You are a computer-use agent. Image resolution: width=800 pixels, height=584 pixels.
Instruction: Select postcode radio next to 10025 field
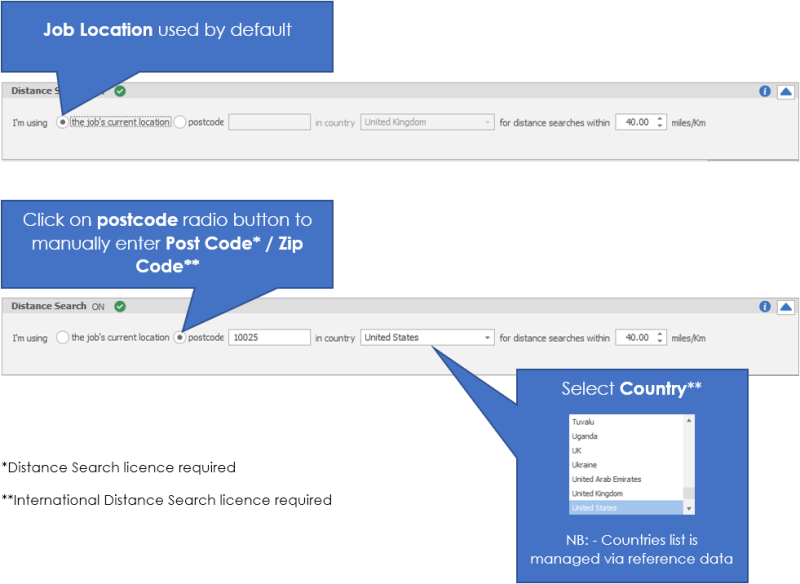pos(180,338)
